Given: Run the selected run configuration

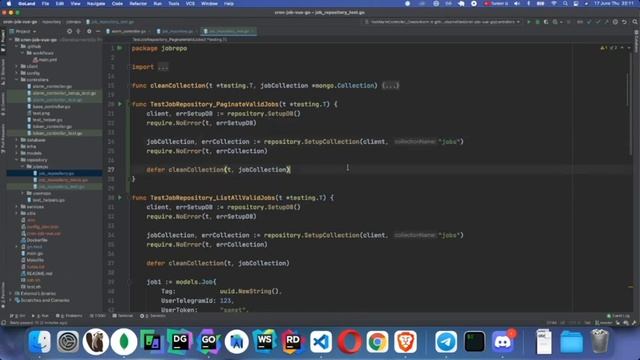Looking at the screenshot, I should 529,22.
